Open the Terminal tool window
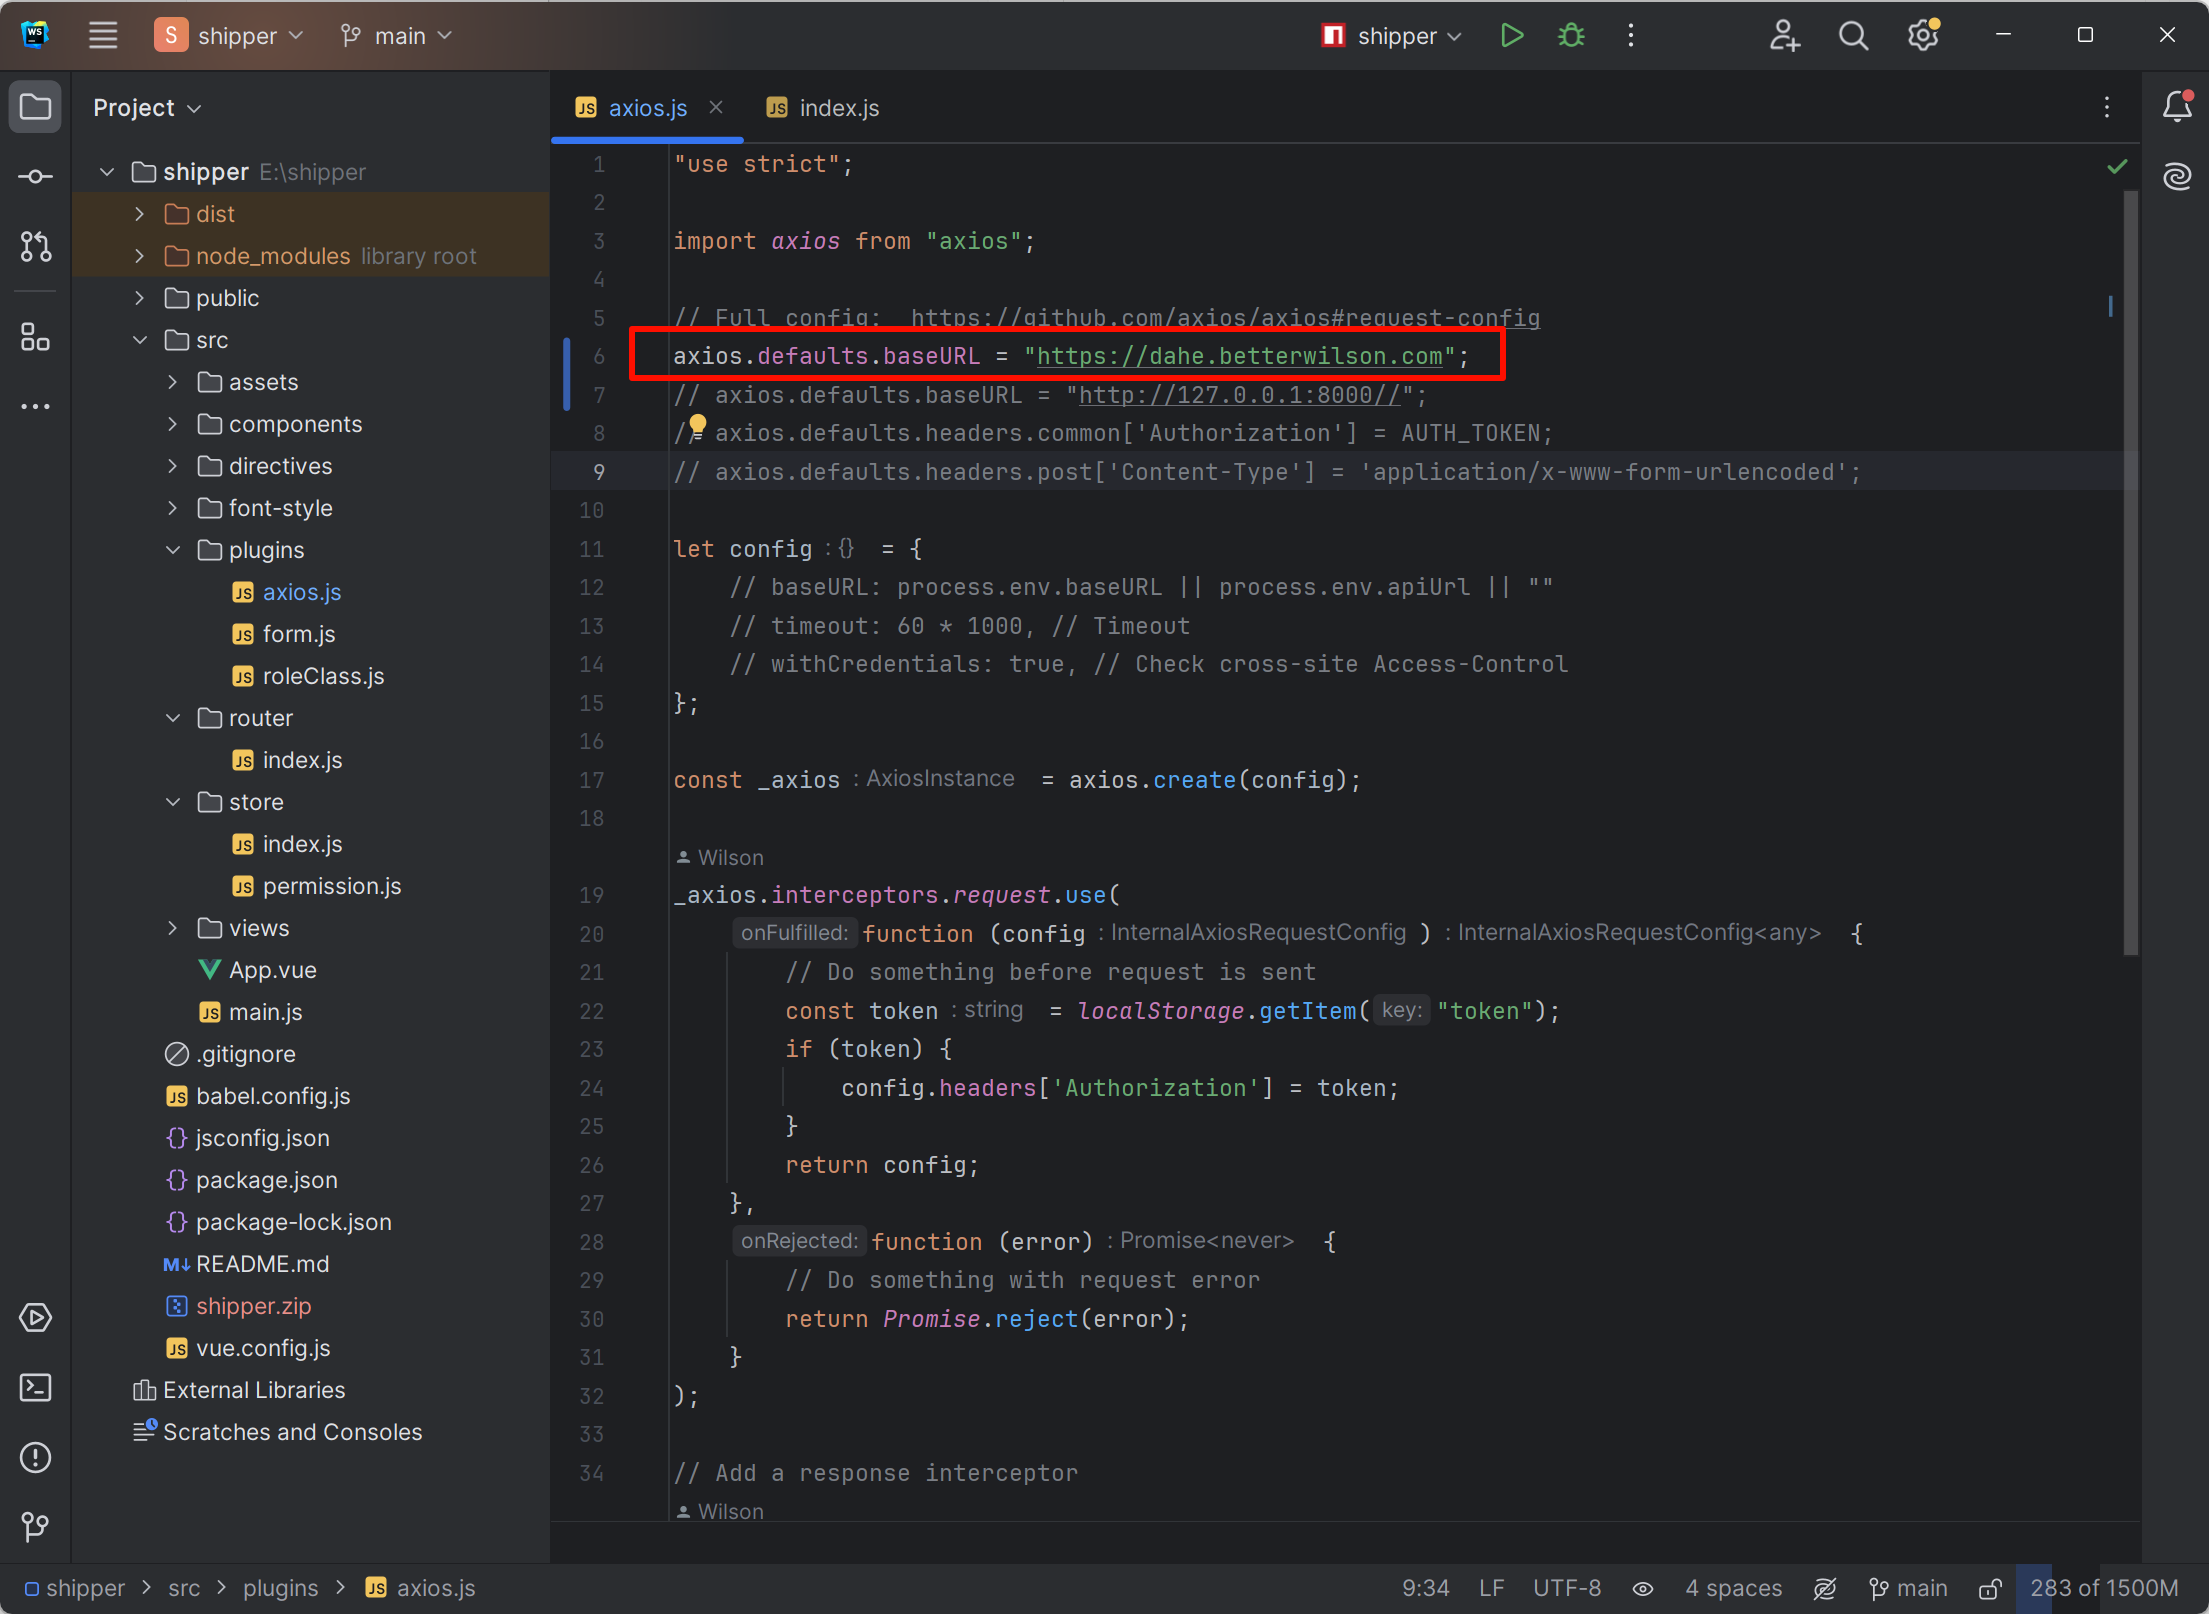This screenshot has width=2209, height=1614. coord(35,1387)
